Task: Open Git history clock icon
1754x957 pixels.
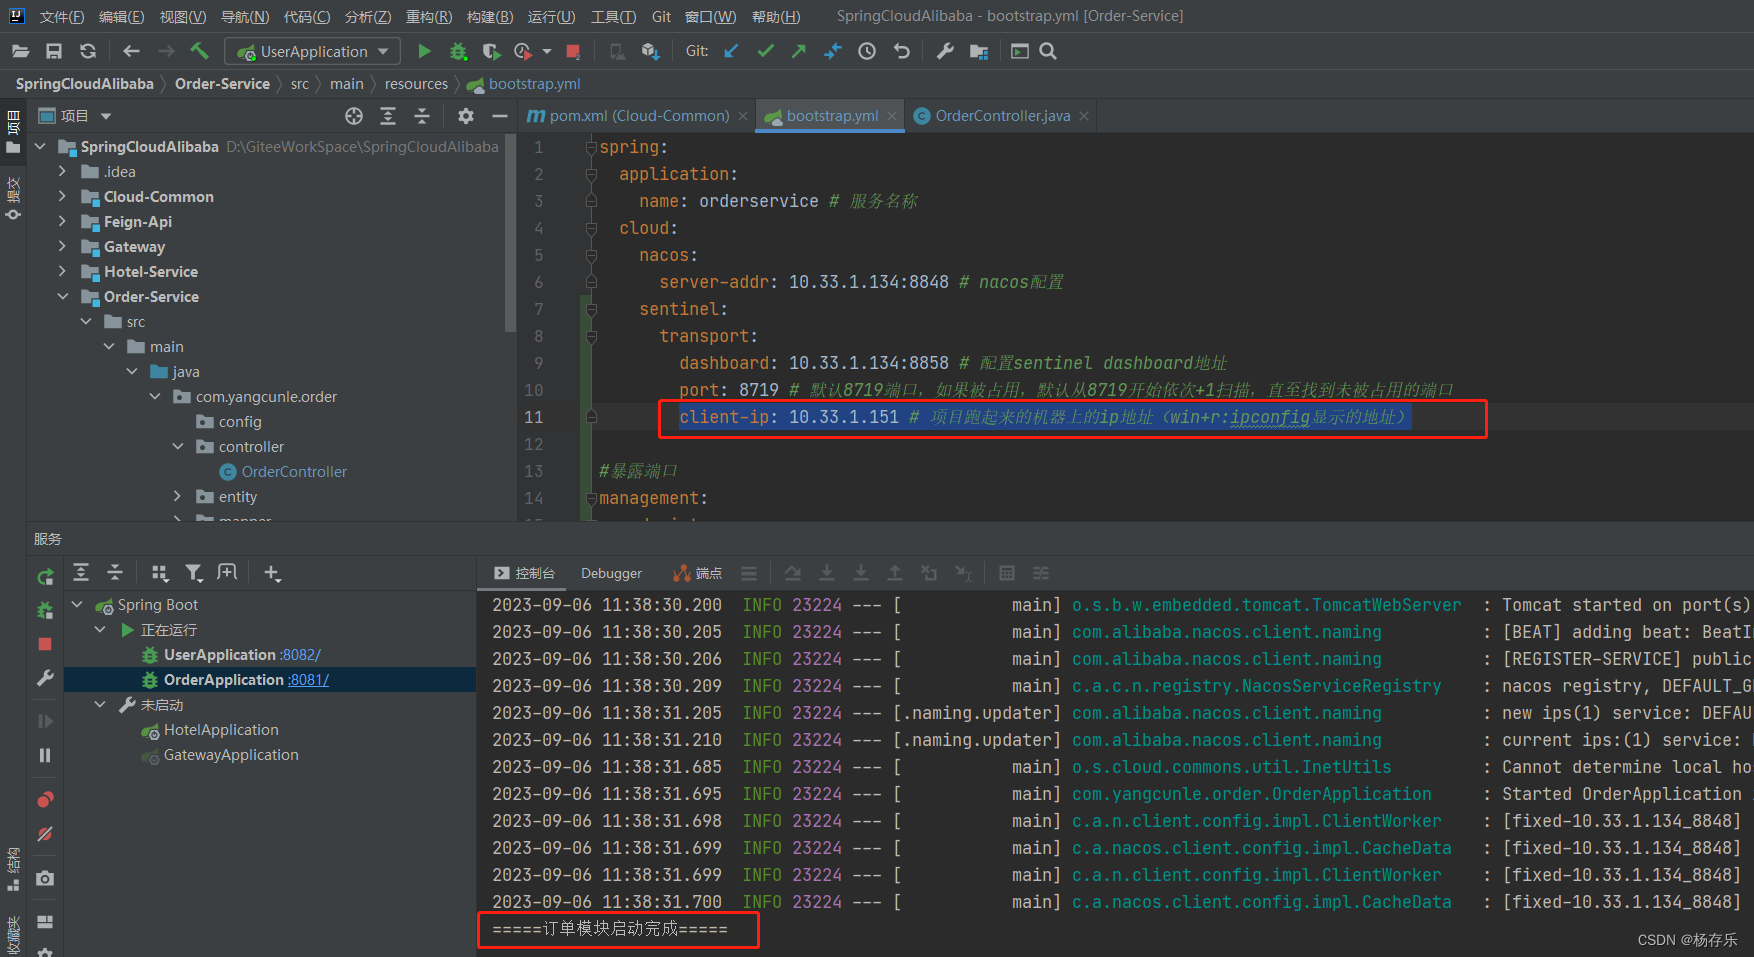Action: tap(867, 51)
